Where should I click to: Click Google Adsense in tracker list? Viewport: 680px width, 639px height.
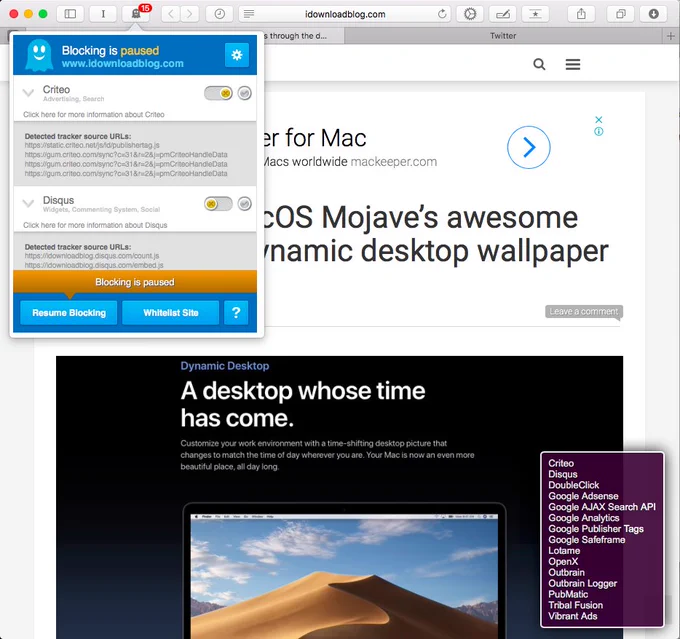(x=583, y=496)
